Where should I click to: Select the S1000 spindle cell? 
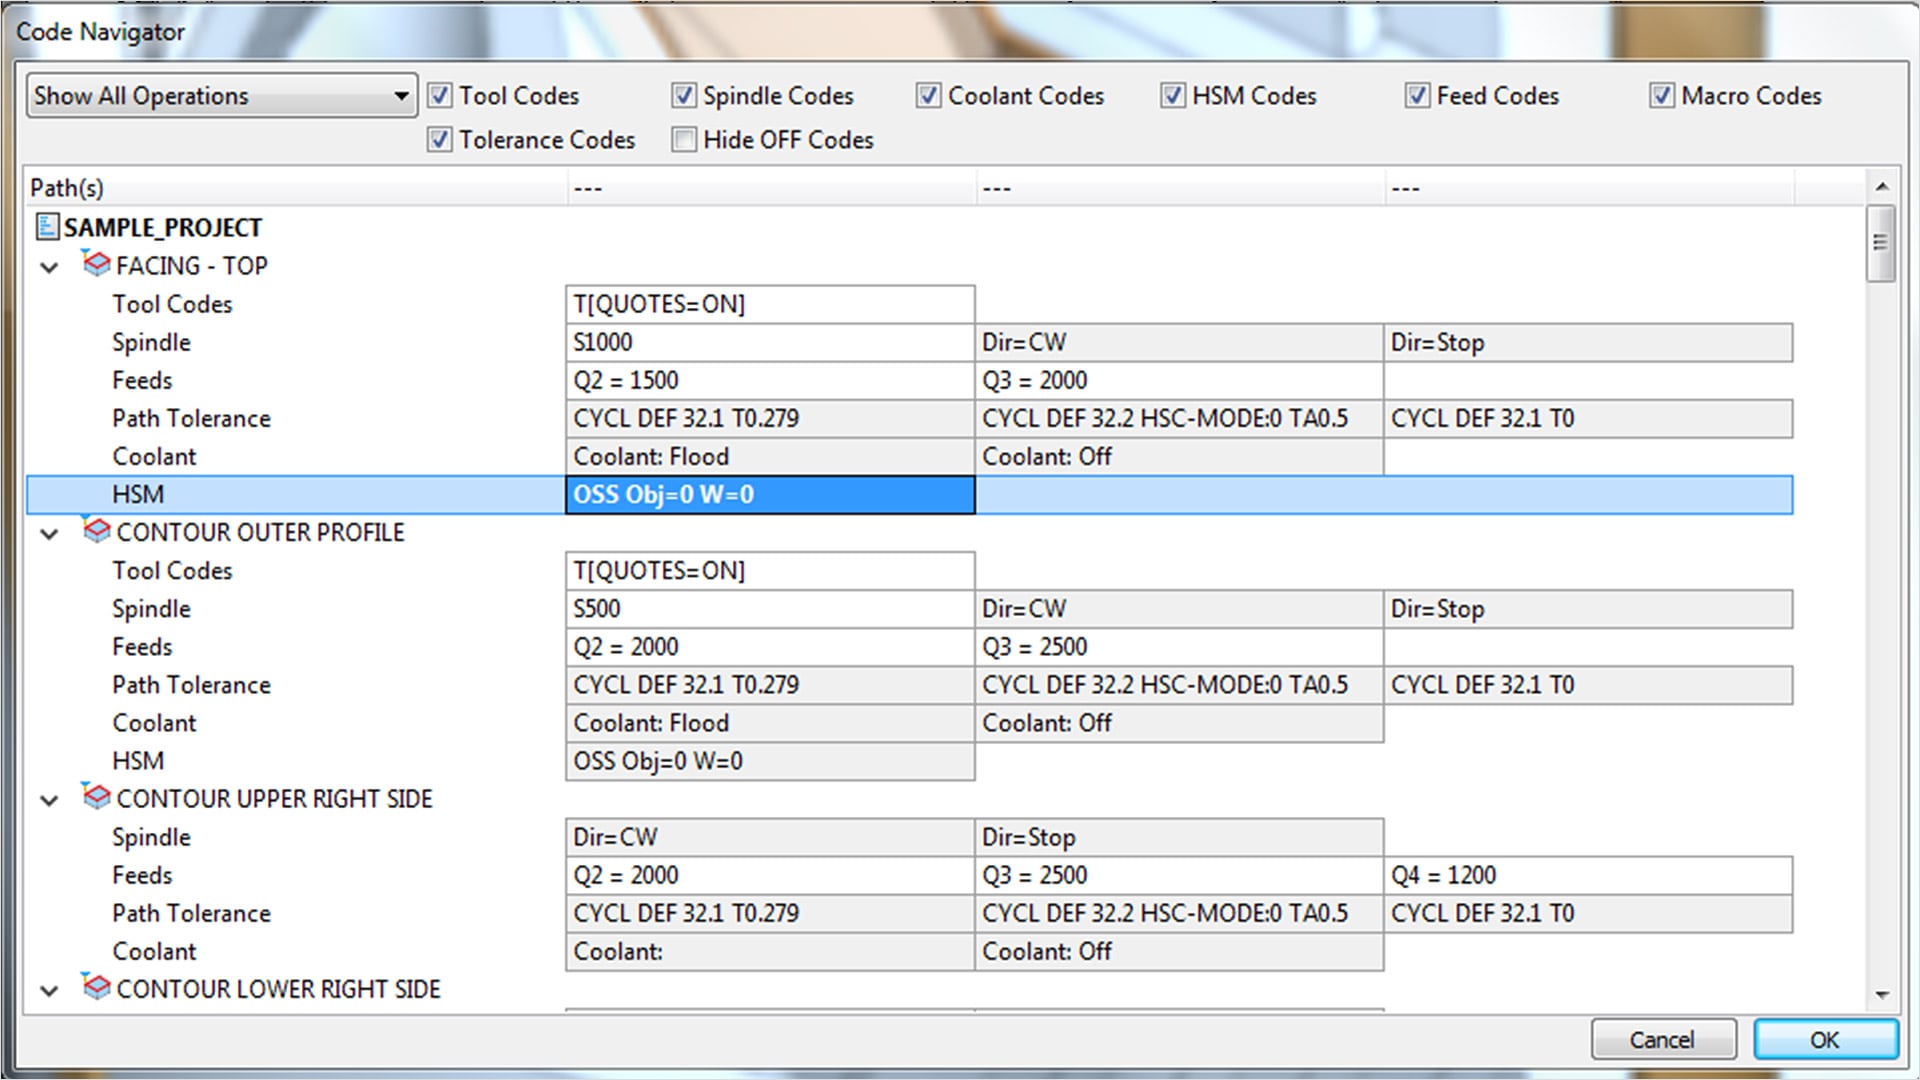click(769, 342)
